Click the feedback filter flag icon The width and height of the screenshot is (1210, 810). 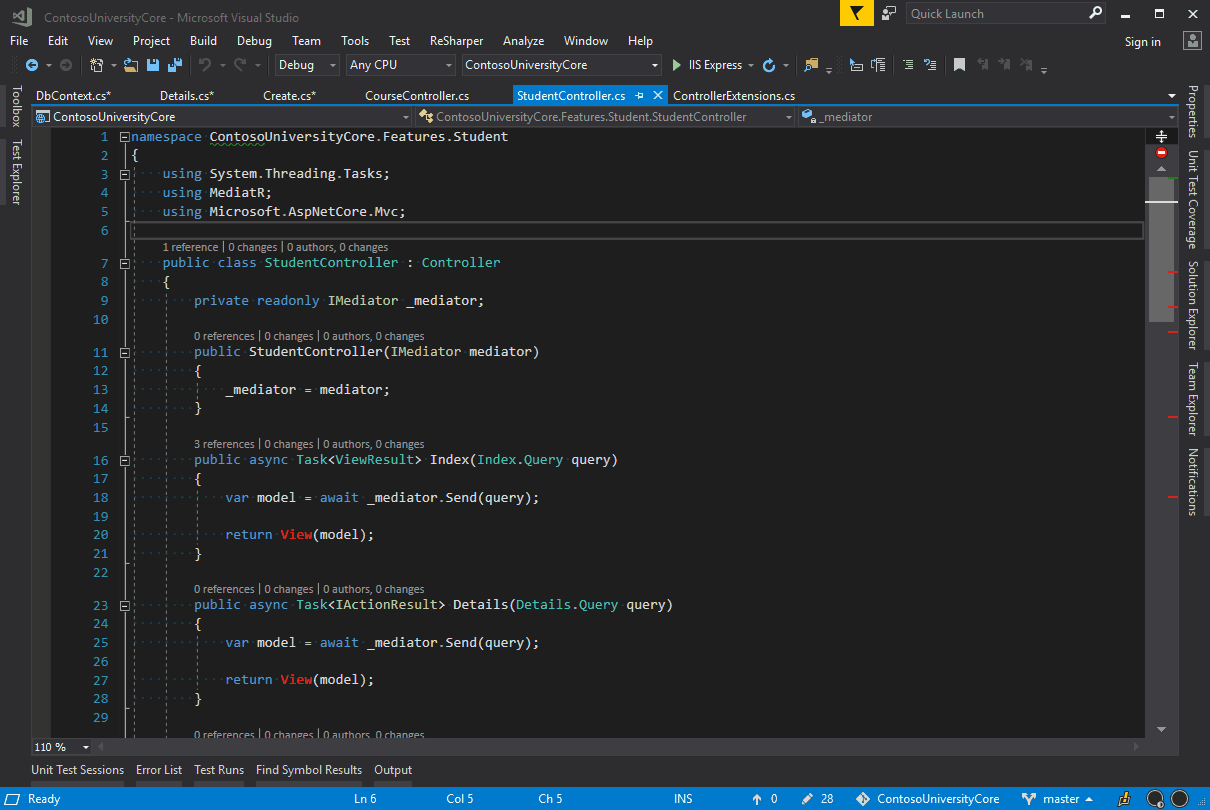tap(856, 14)
